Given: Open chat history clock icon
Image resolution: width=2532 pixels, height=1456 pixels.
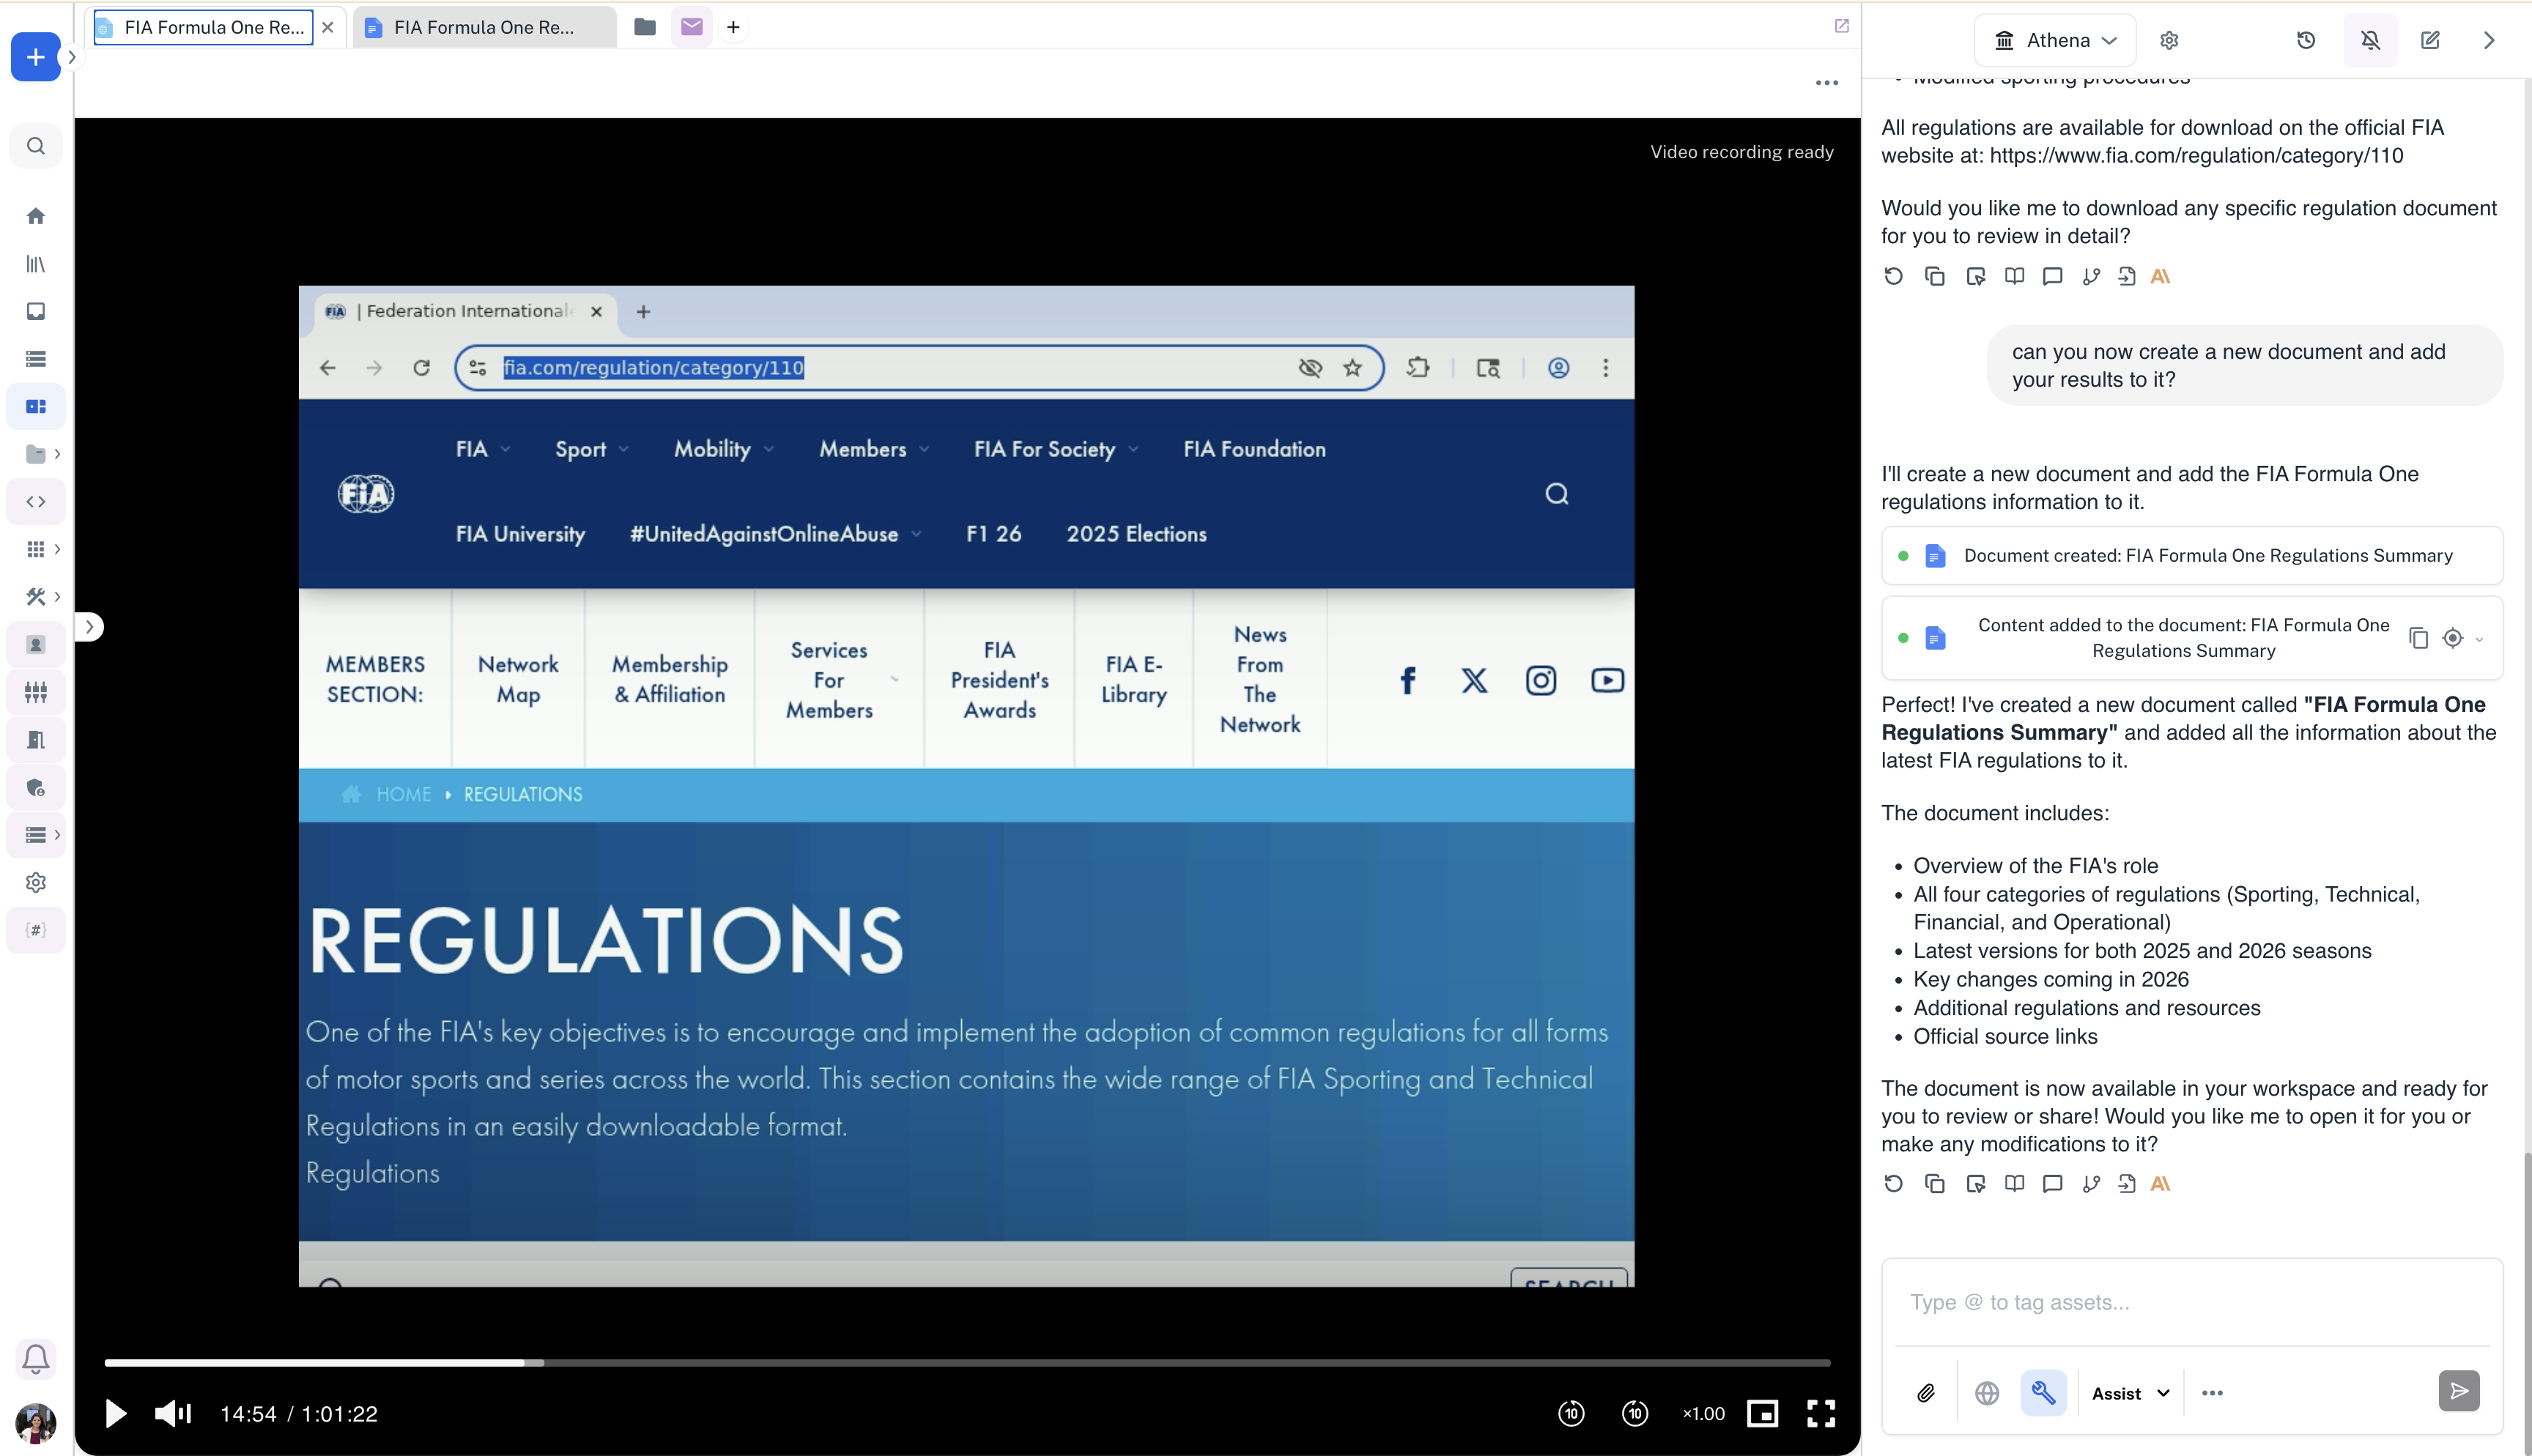Looking at the screenshot, I should tap(2306, 40).
